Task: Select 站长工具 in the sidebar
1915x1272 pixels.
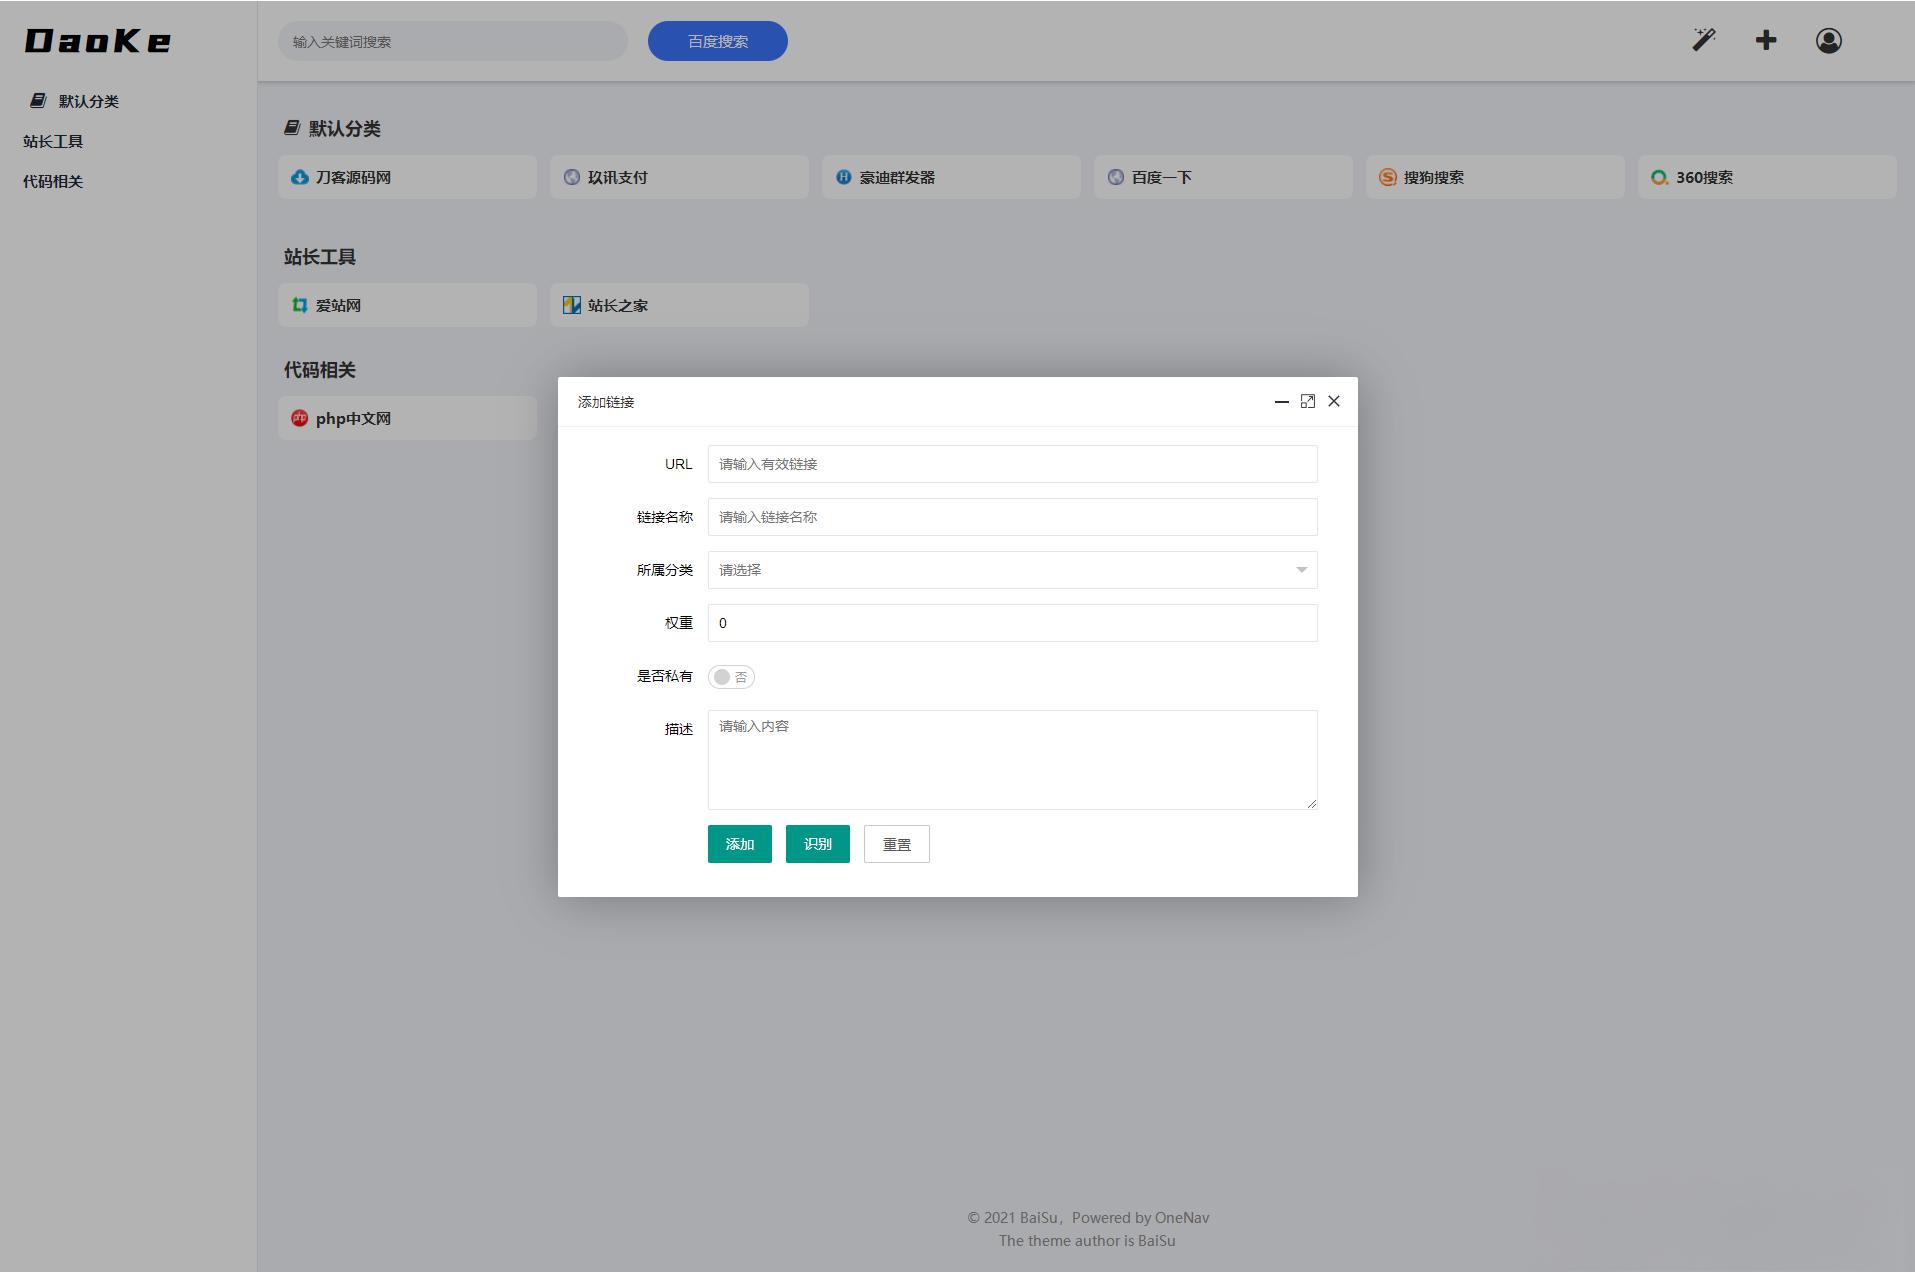Action: [x=53, y=141]
